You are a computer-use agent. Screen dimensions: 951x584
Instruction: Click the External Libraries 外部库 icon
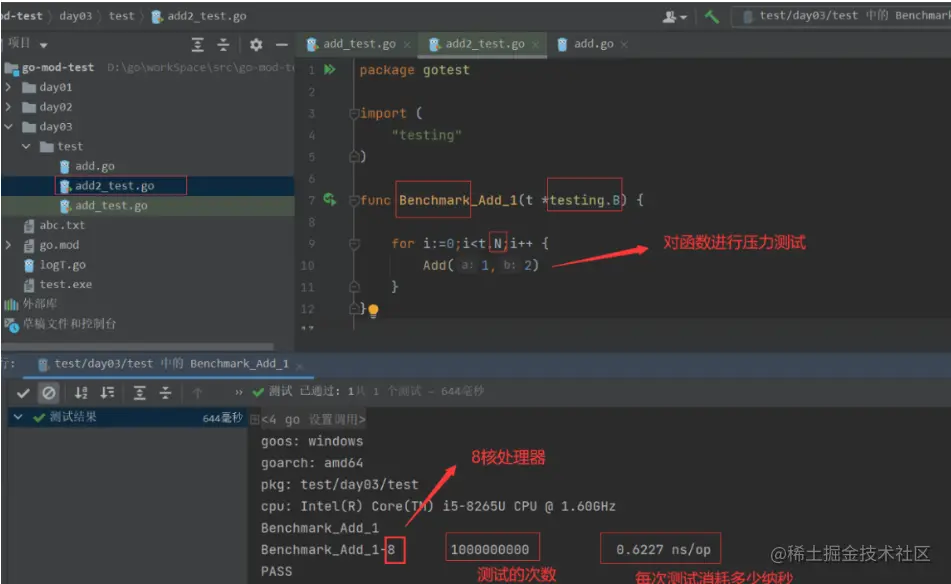pos(11,304)
